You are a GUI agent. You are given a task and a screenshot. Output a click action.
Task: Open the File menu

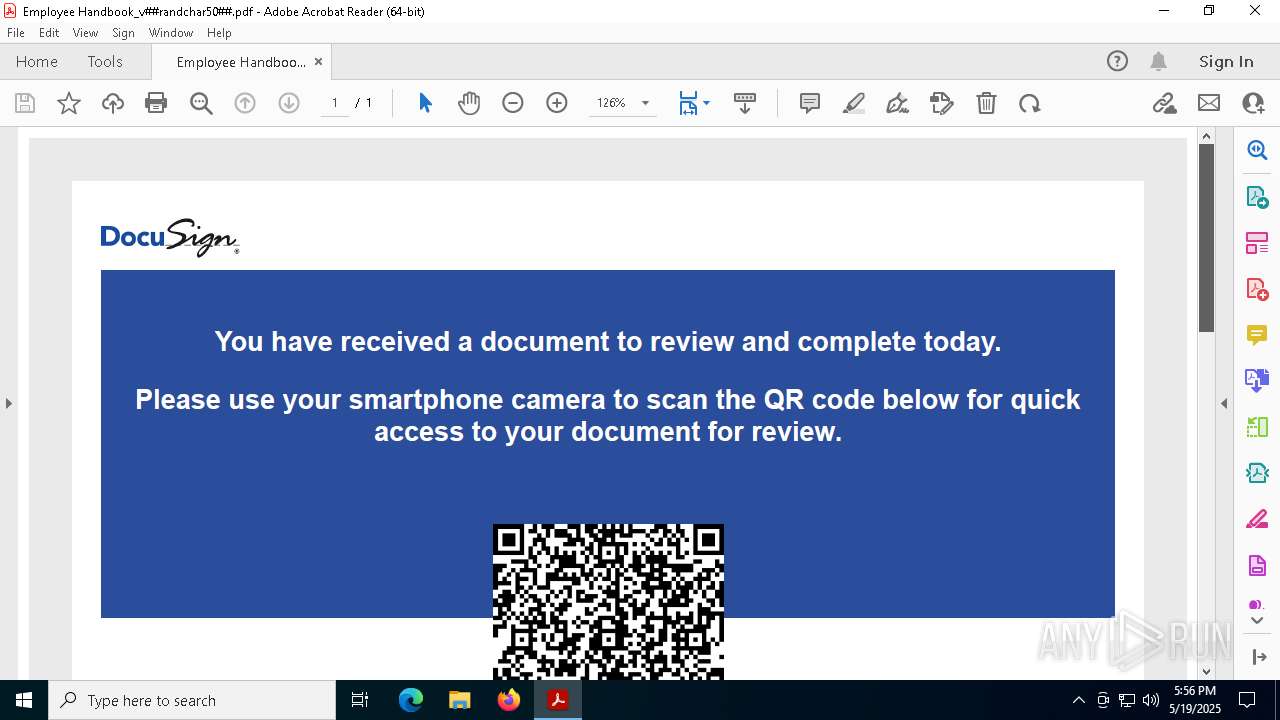point(16,32)
